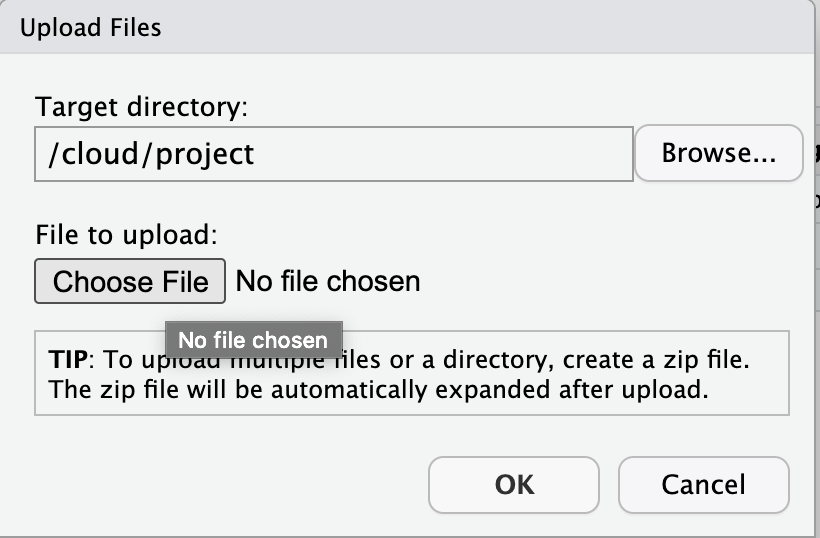820x538 pixels.
Task: Click the "Target directory:" label
Action: (140, 106)
